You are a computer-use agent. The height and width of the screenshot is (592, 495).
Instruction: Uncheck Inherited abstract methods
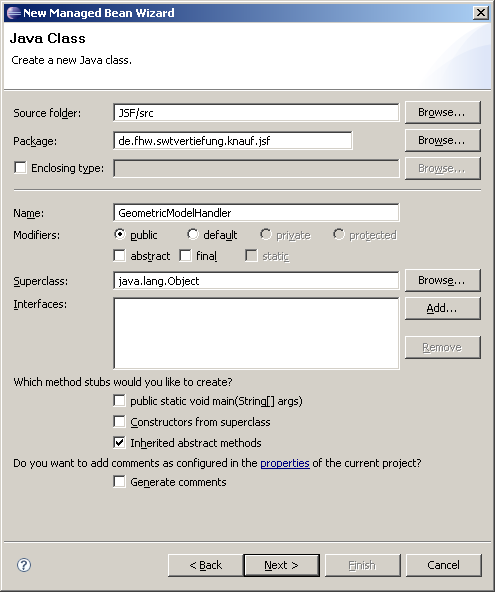[x=119, y=442]
